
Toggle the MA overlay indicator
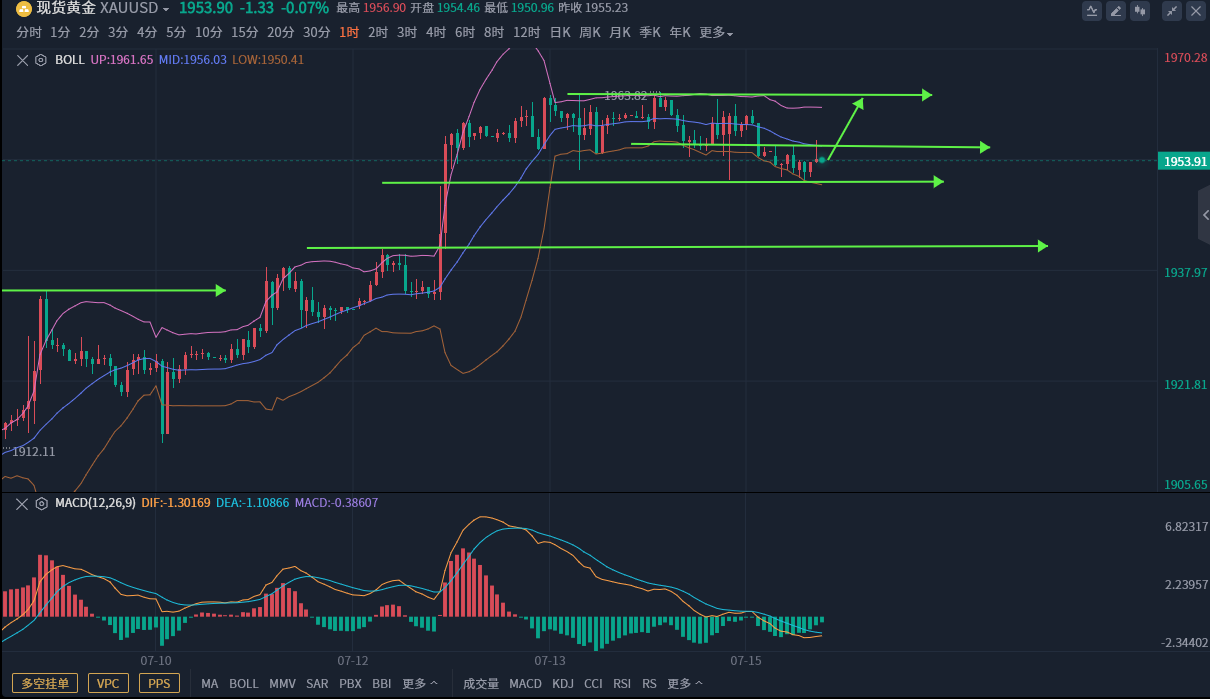coord(209,684)
